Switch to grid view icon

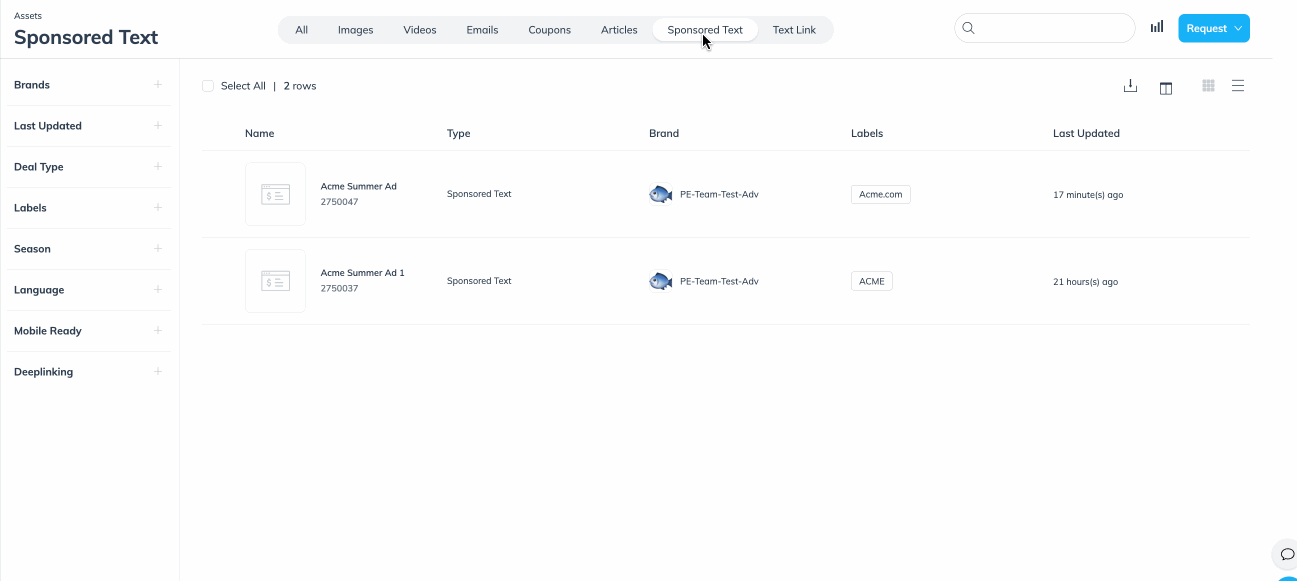(x=1208, y=86)
